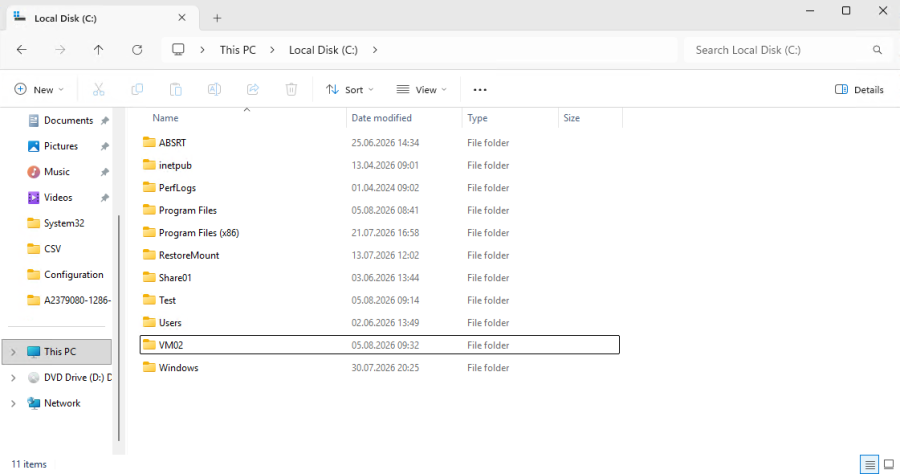Click chevron after This PC breadcrumb
This screenshot has height=474, width=900.
tap(273, 50)
